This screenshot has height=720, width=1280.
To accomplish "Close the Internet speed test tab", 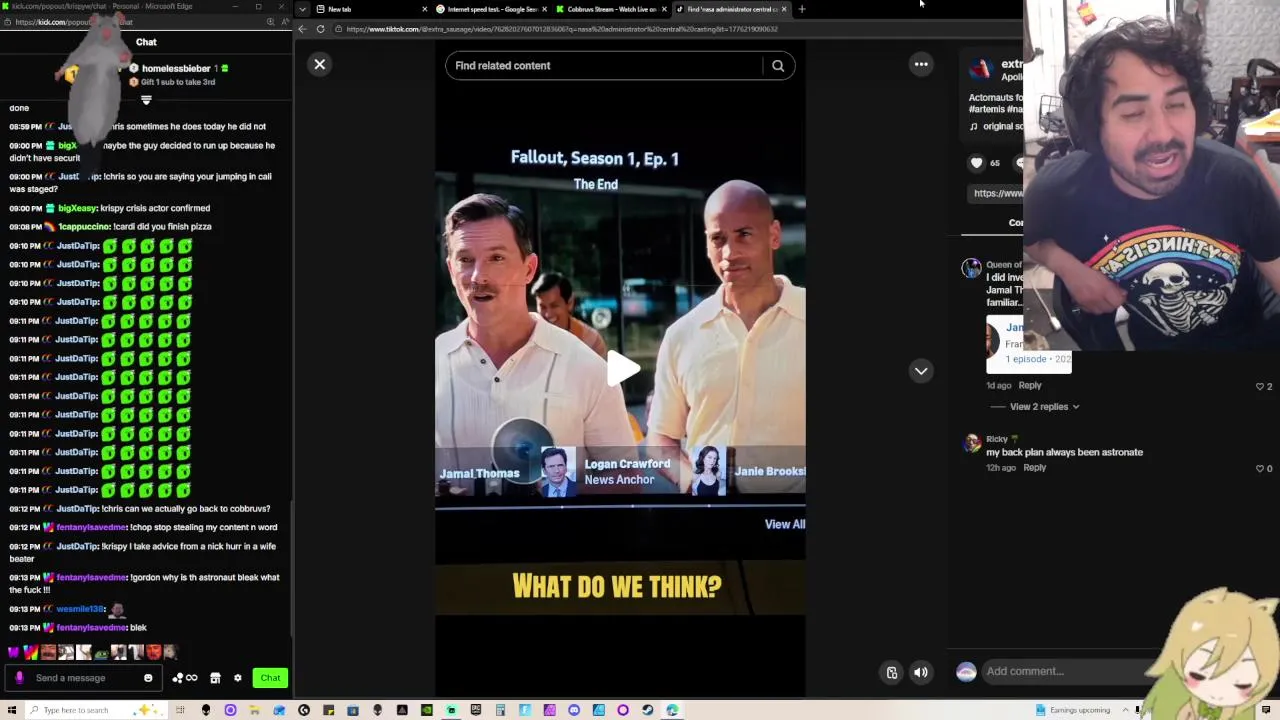I will 545,9.
